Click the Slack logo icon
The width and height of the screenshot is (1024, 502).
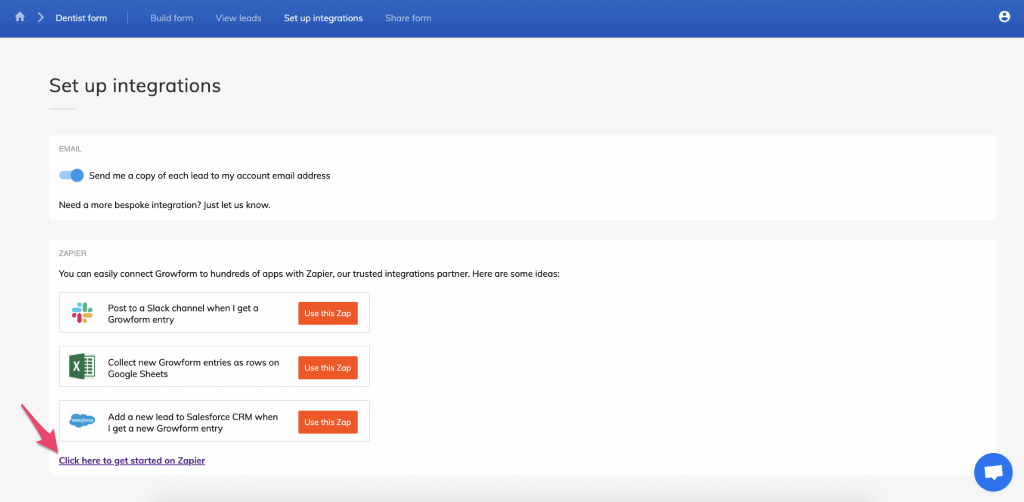pyautogui.click(x=82, y=313)
